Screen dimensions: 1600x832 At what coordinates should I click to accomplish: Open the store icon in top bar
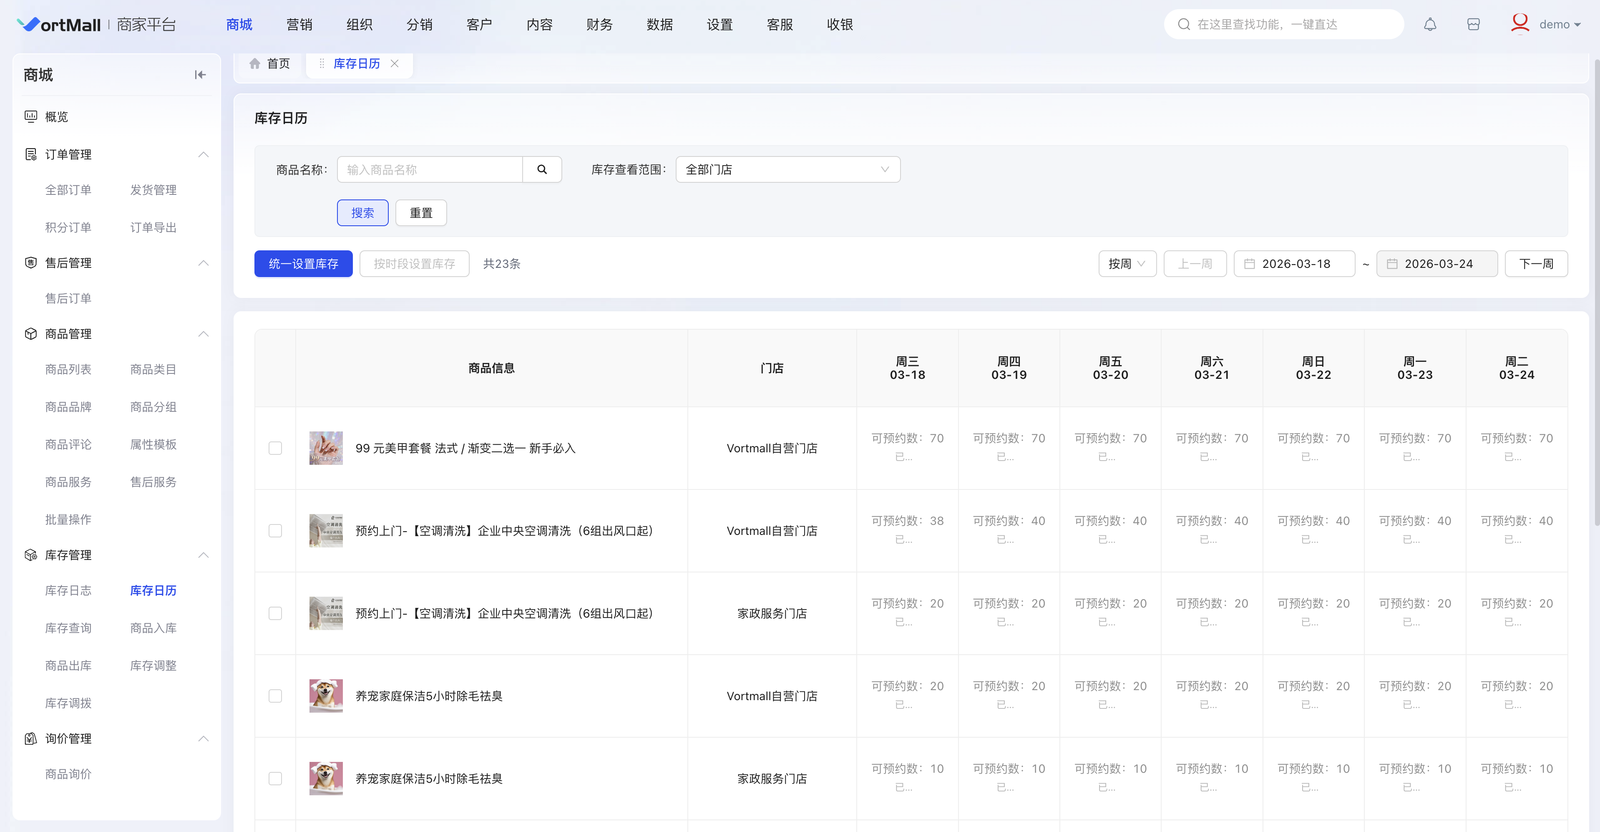point(1473,25)
